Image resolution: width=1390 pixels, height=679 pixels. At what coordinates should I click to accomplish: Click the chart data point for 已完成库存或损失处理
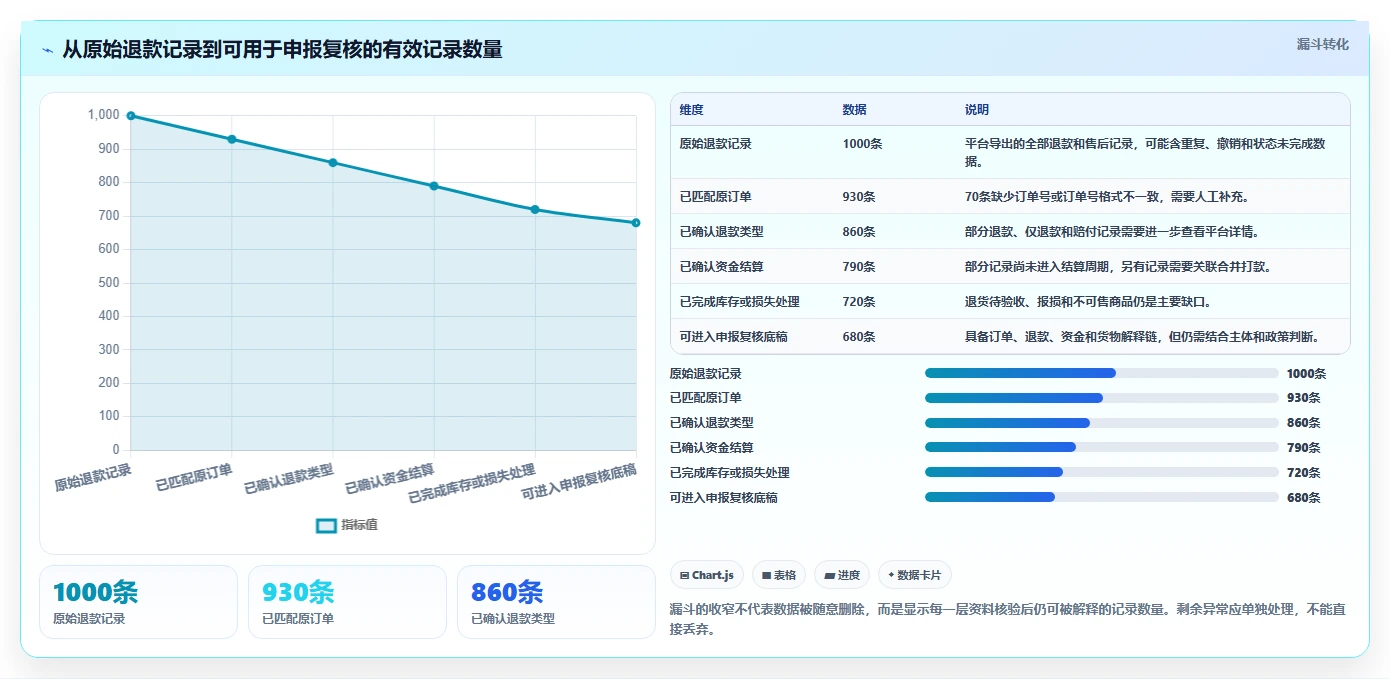535,209
